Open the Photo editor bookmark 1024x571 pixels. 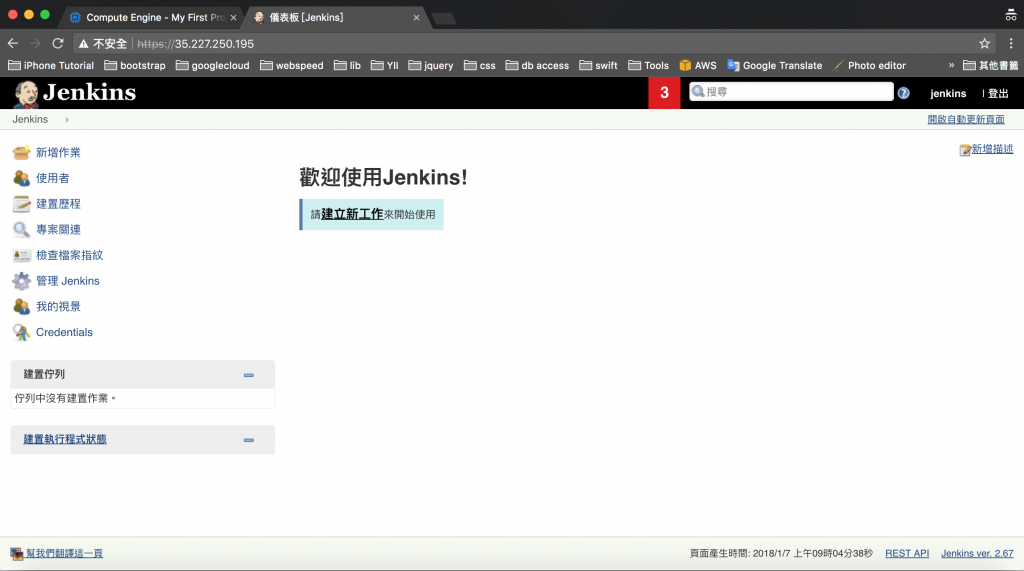870,65
